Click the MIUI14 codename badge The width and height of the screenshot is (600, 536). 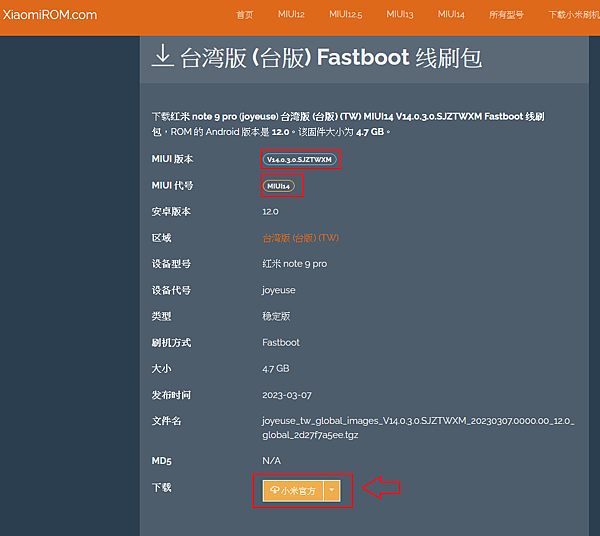279,186
